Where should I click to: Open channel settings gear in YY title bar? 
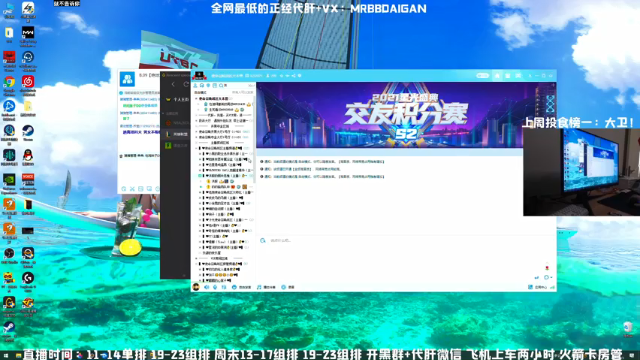click(300, 76)
